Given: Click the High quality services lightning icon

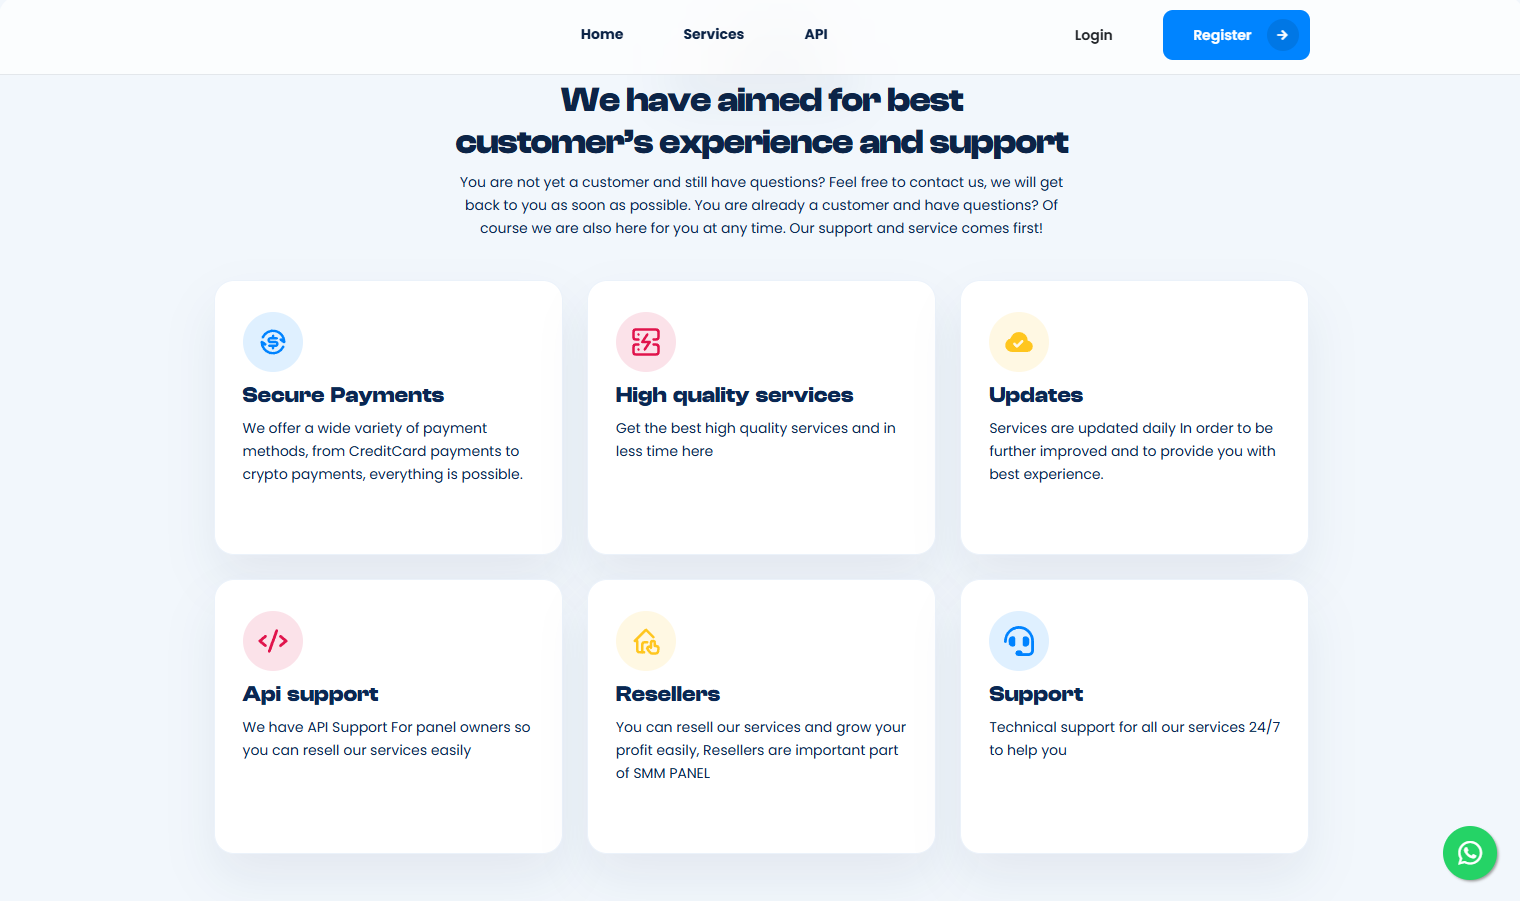Looking at the screenshot, I should [x=646, y=342].
